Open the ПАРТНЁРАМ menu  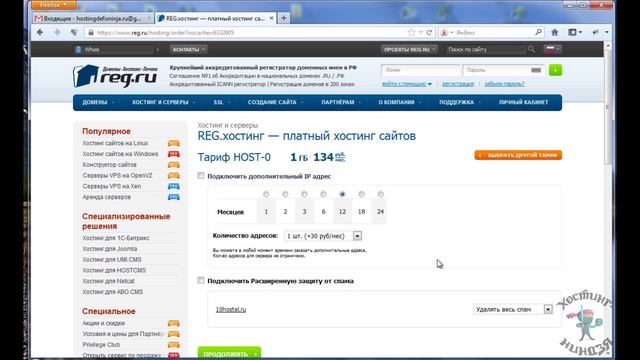pos(341,102)
